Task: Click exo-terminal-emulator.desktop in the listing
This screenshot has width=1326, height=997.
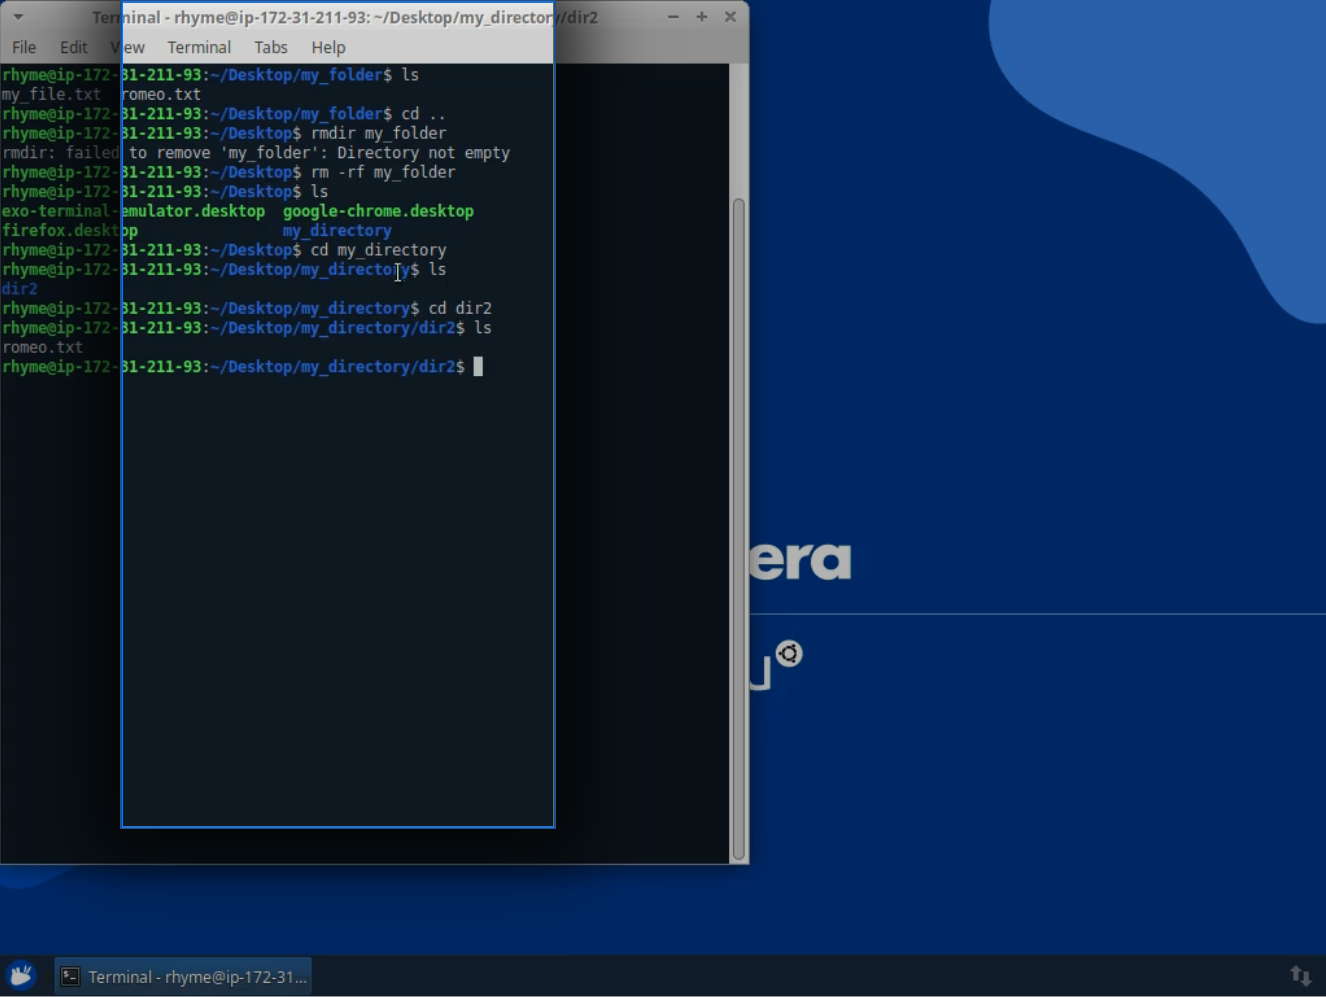Action: pyautogui.click(x=133, y=211)
